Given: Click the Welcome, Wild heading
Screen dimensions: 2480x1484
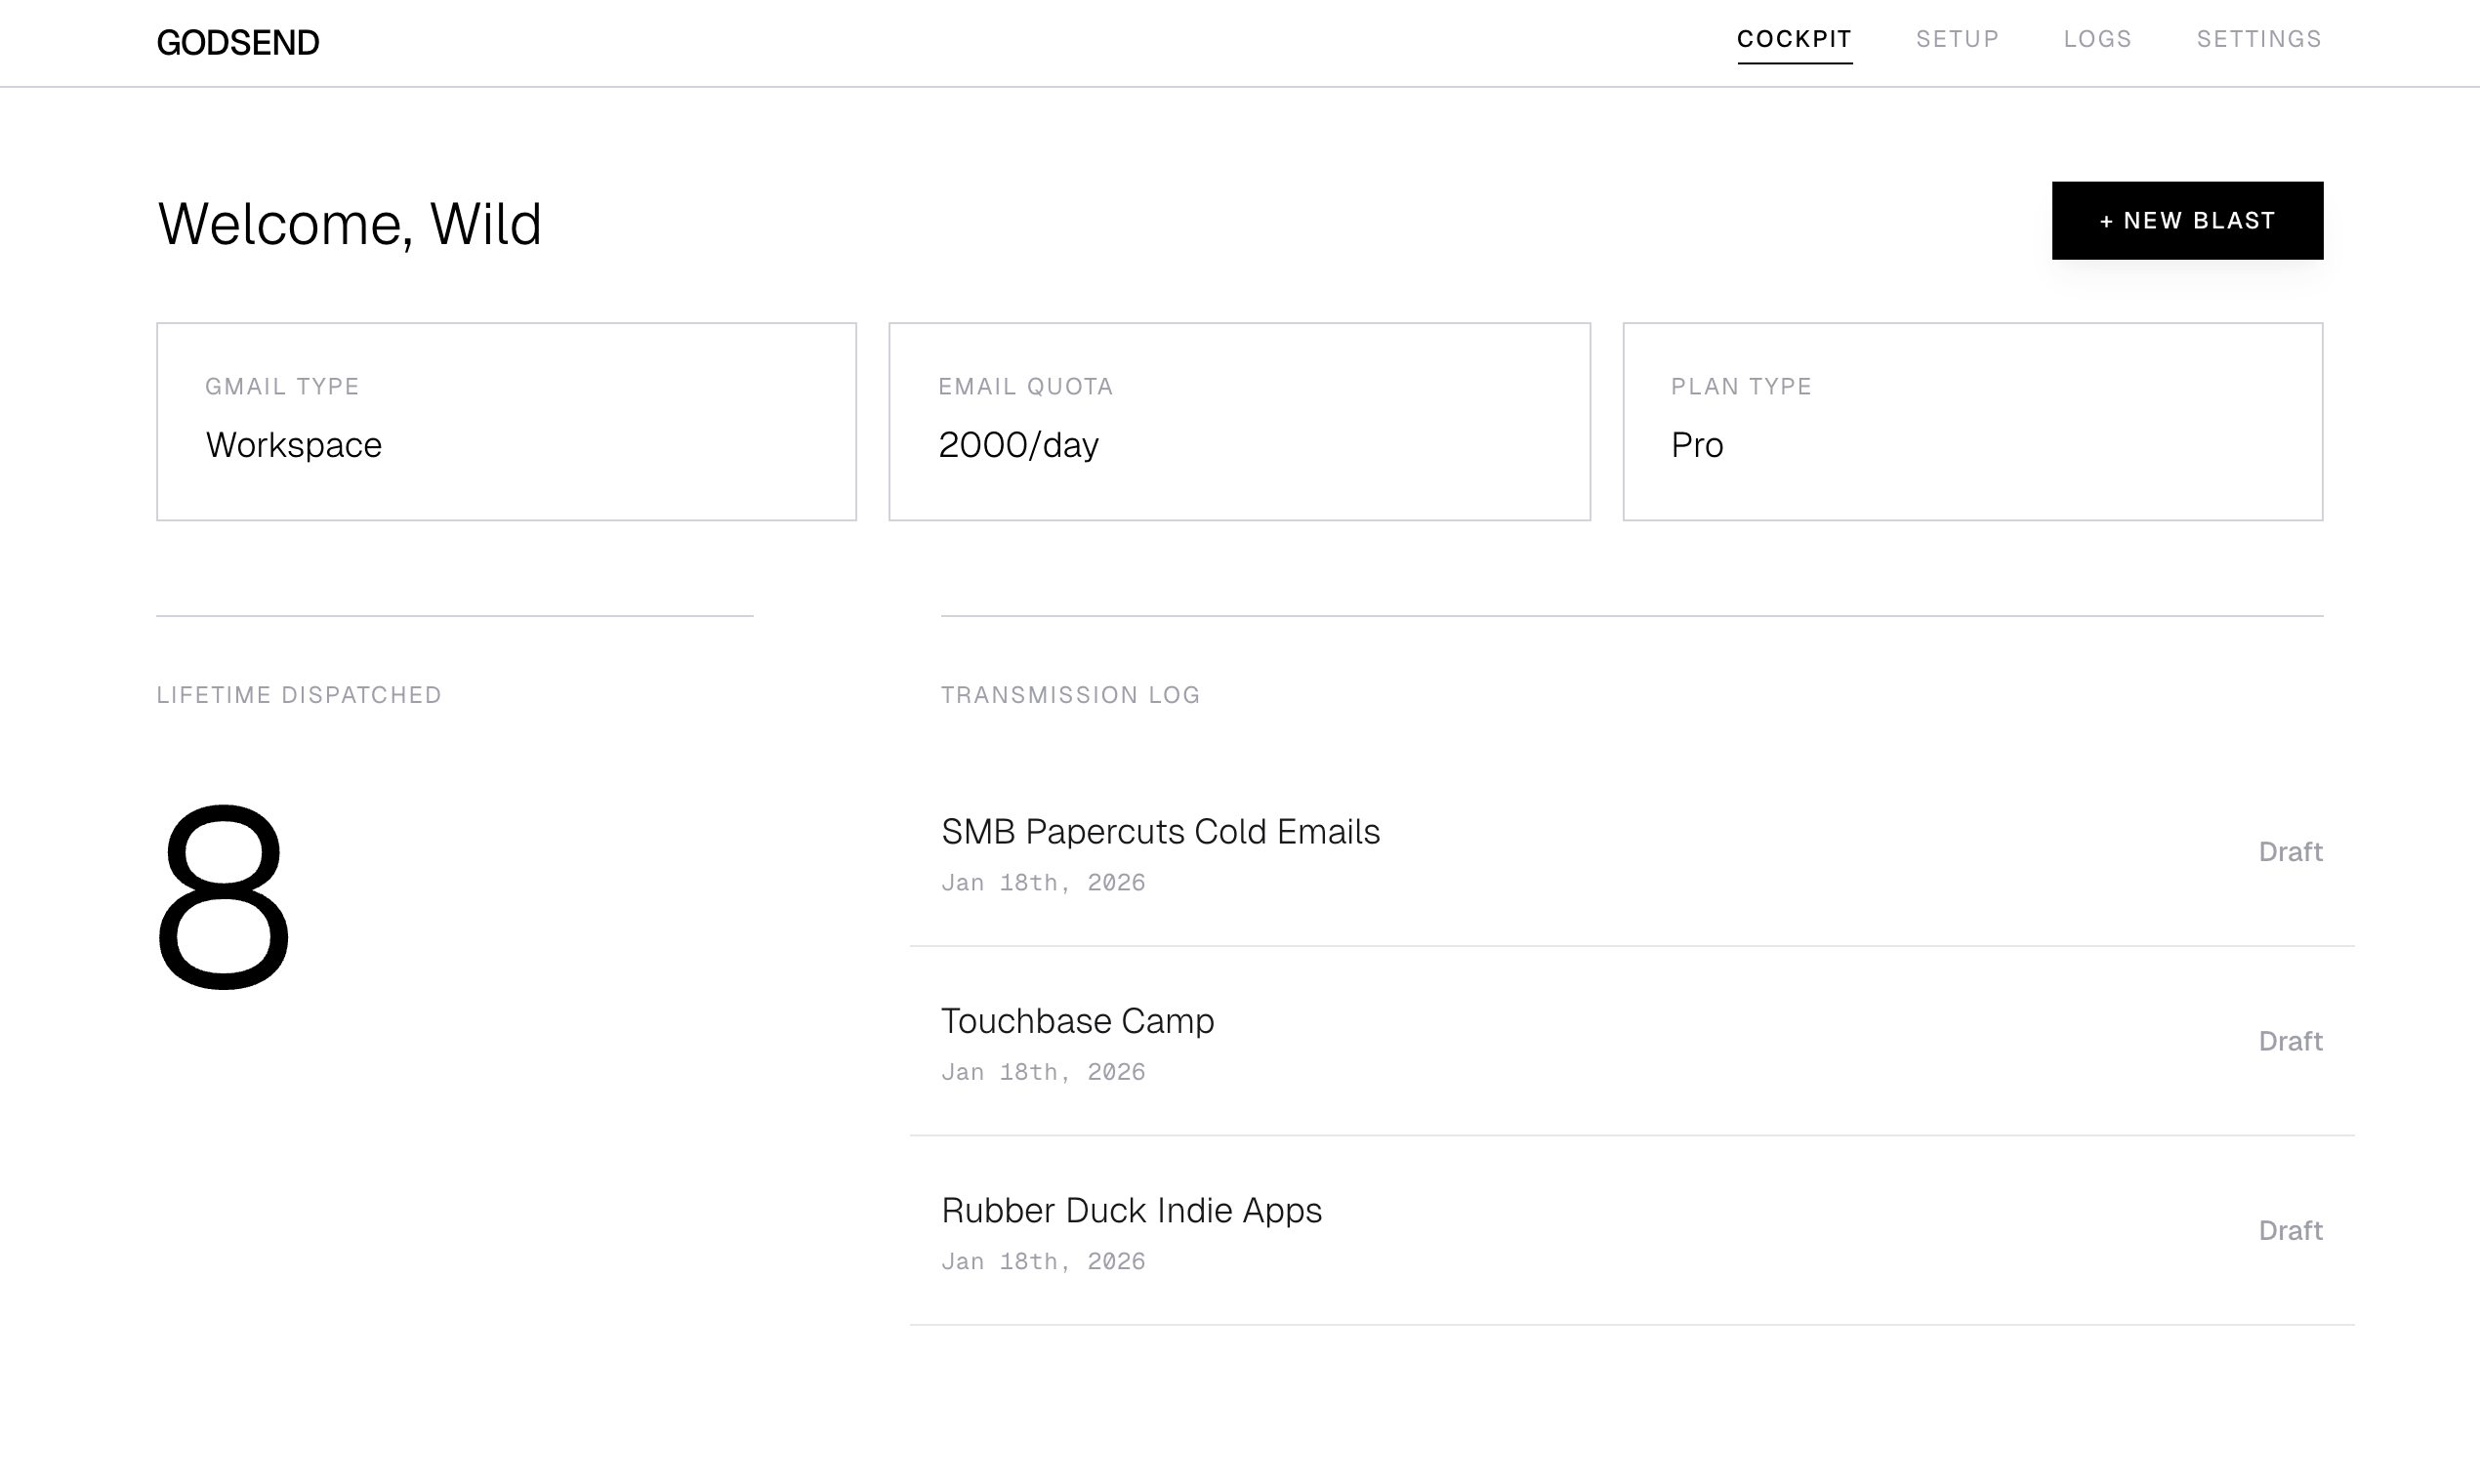Looking at the screenshot, I should [350, 223].
